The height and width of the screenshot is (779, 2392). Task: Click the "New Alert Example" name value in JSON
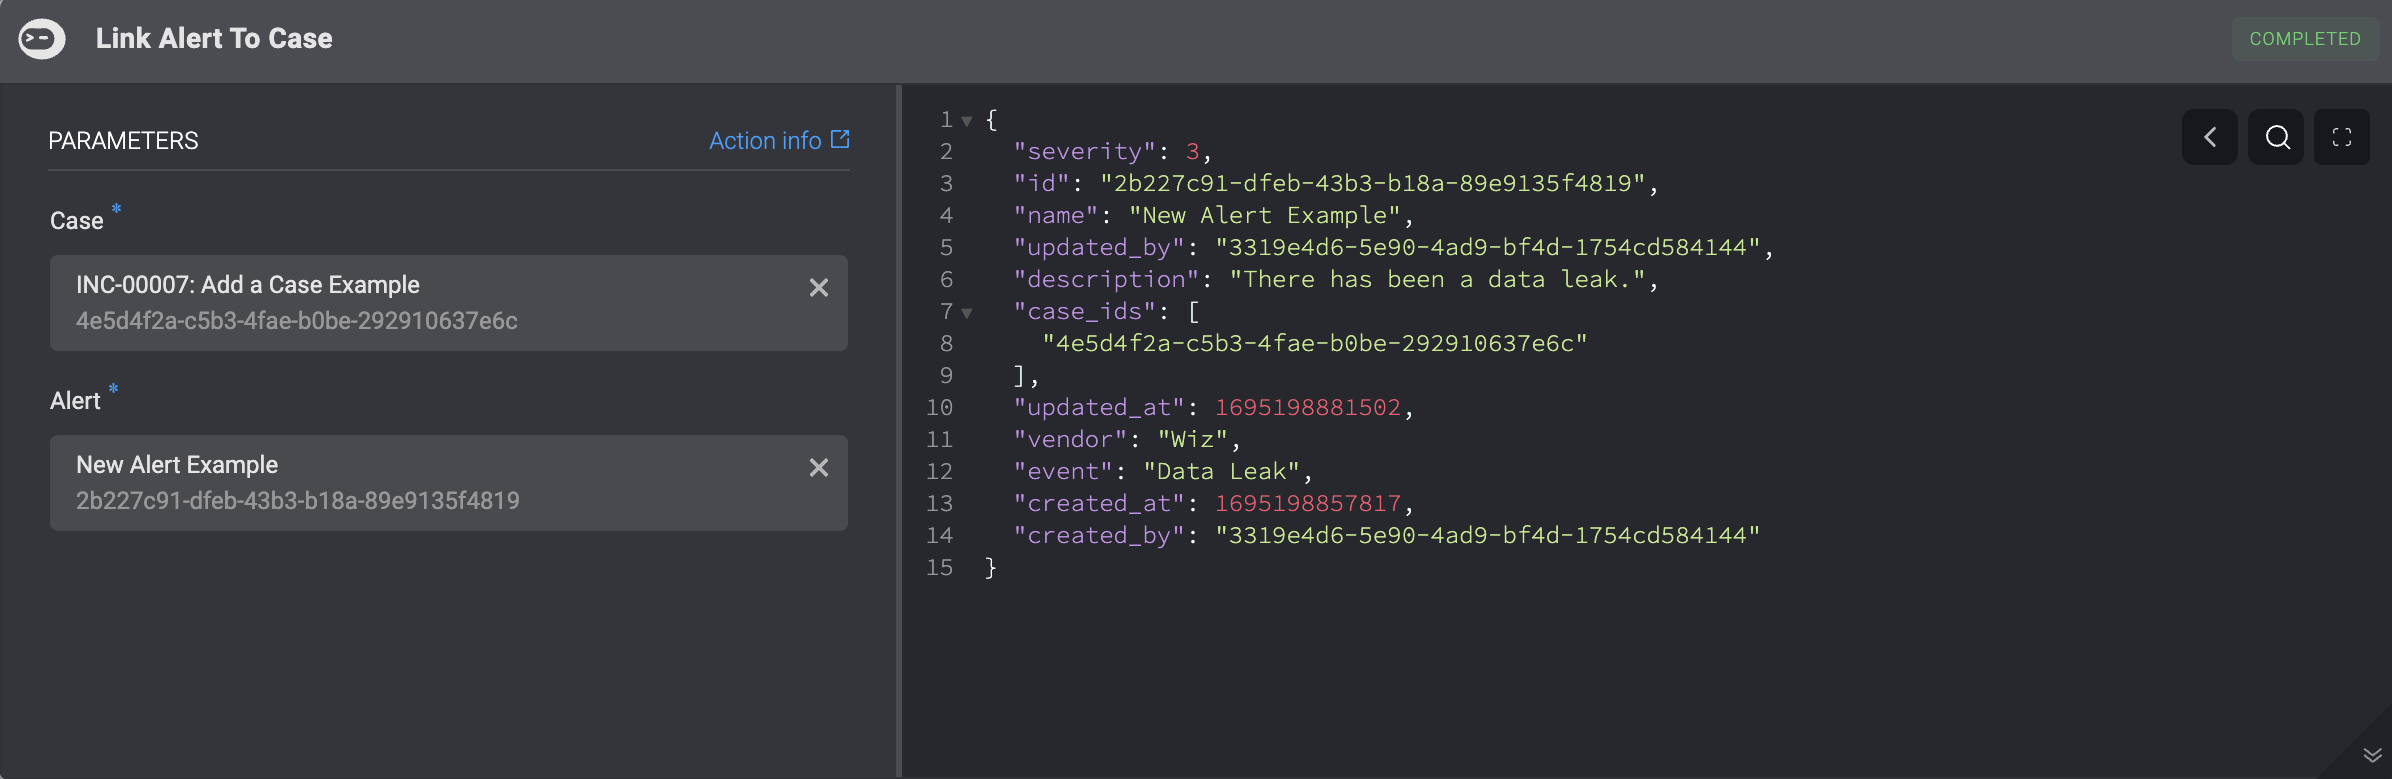tap(1265, 215)
